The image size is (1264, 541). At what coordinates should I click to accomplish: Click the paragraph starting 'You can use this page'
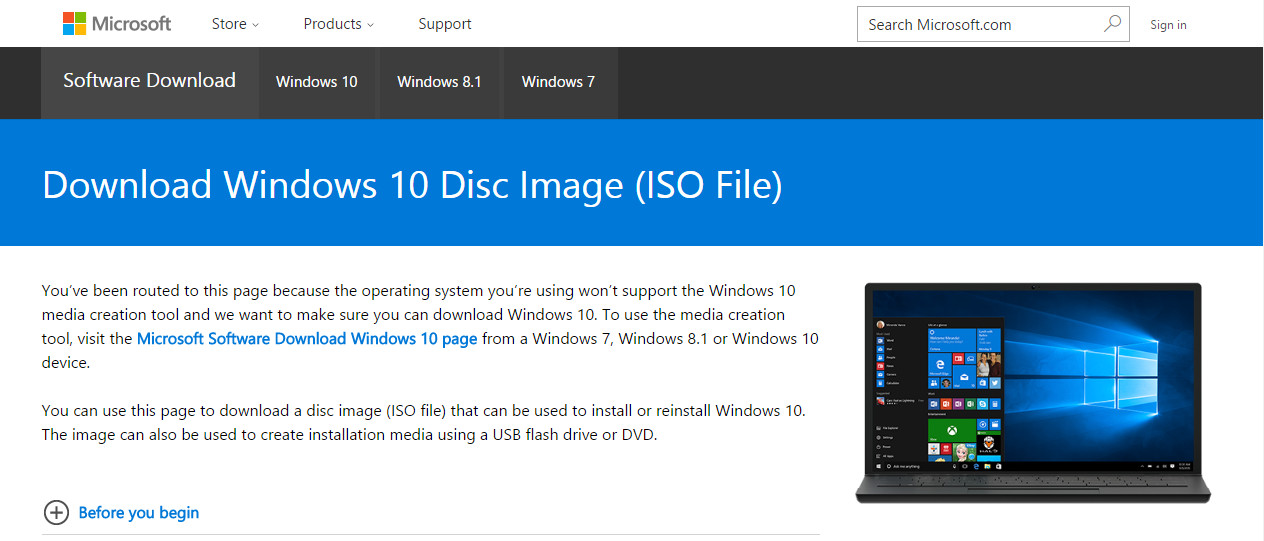[424, 423]
